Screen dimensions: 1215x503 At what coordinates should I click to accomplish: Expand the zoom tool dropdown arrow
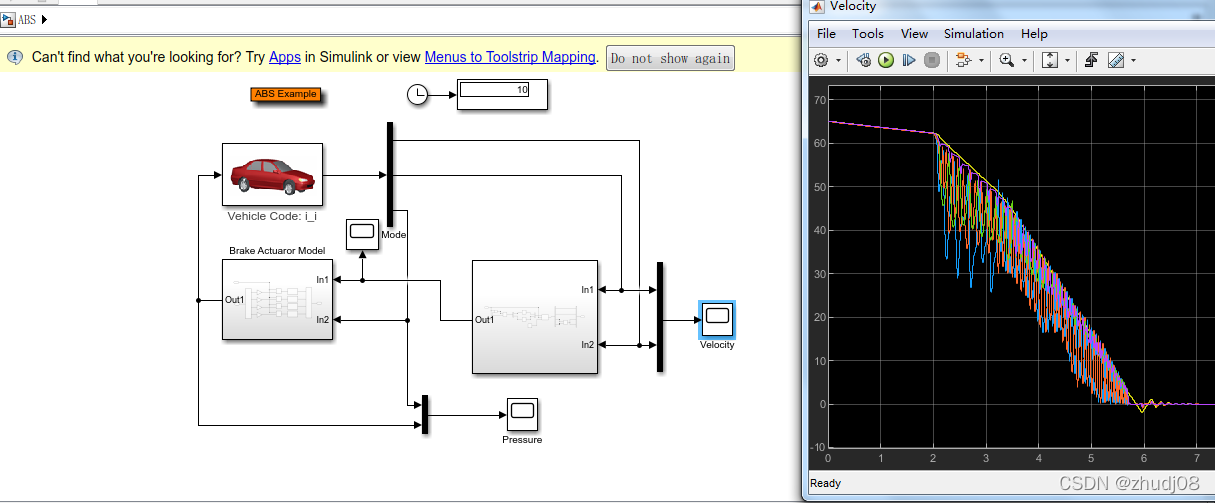tap(1025, 61)
